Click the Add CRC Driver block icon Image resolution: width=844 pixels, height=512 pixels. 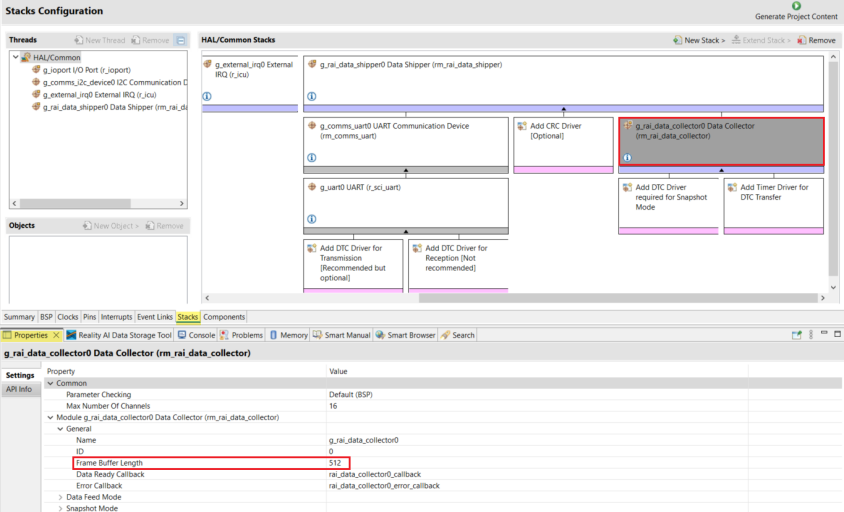point(522,125)
